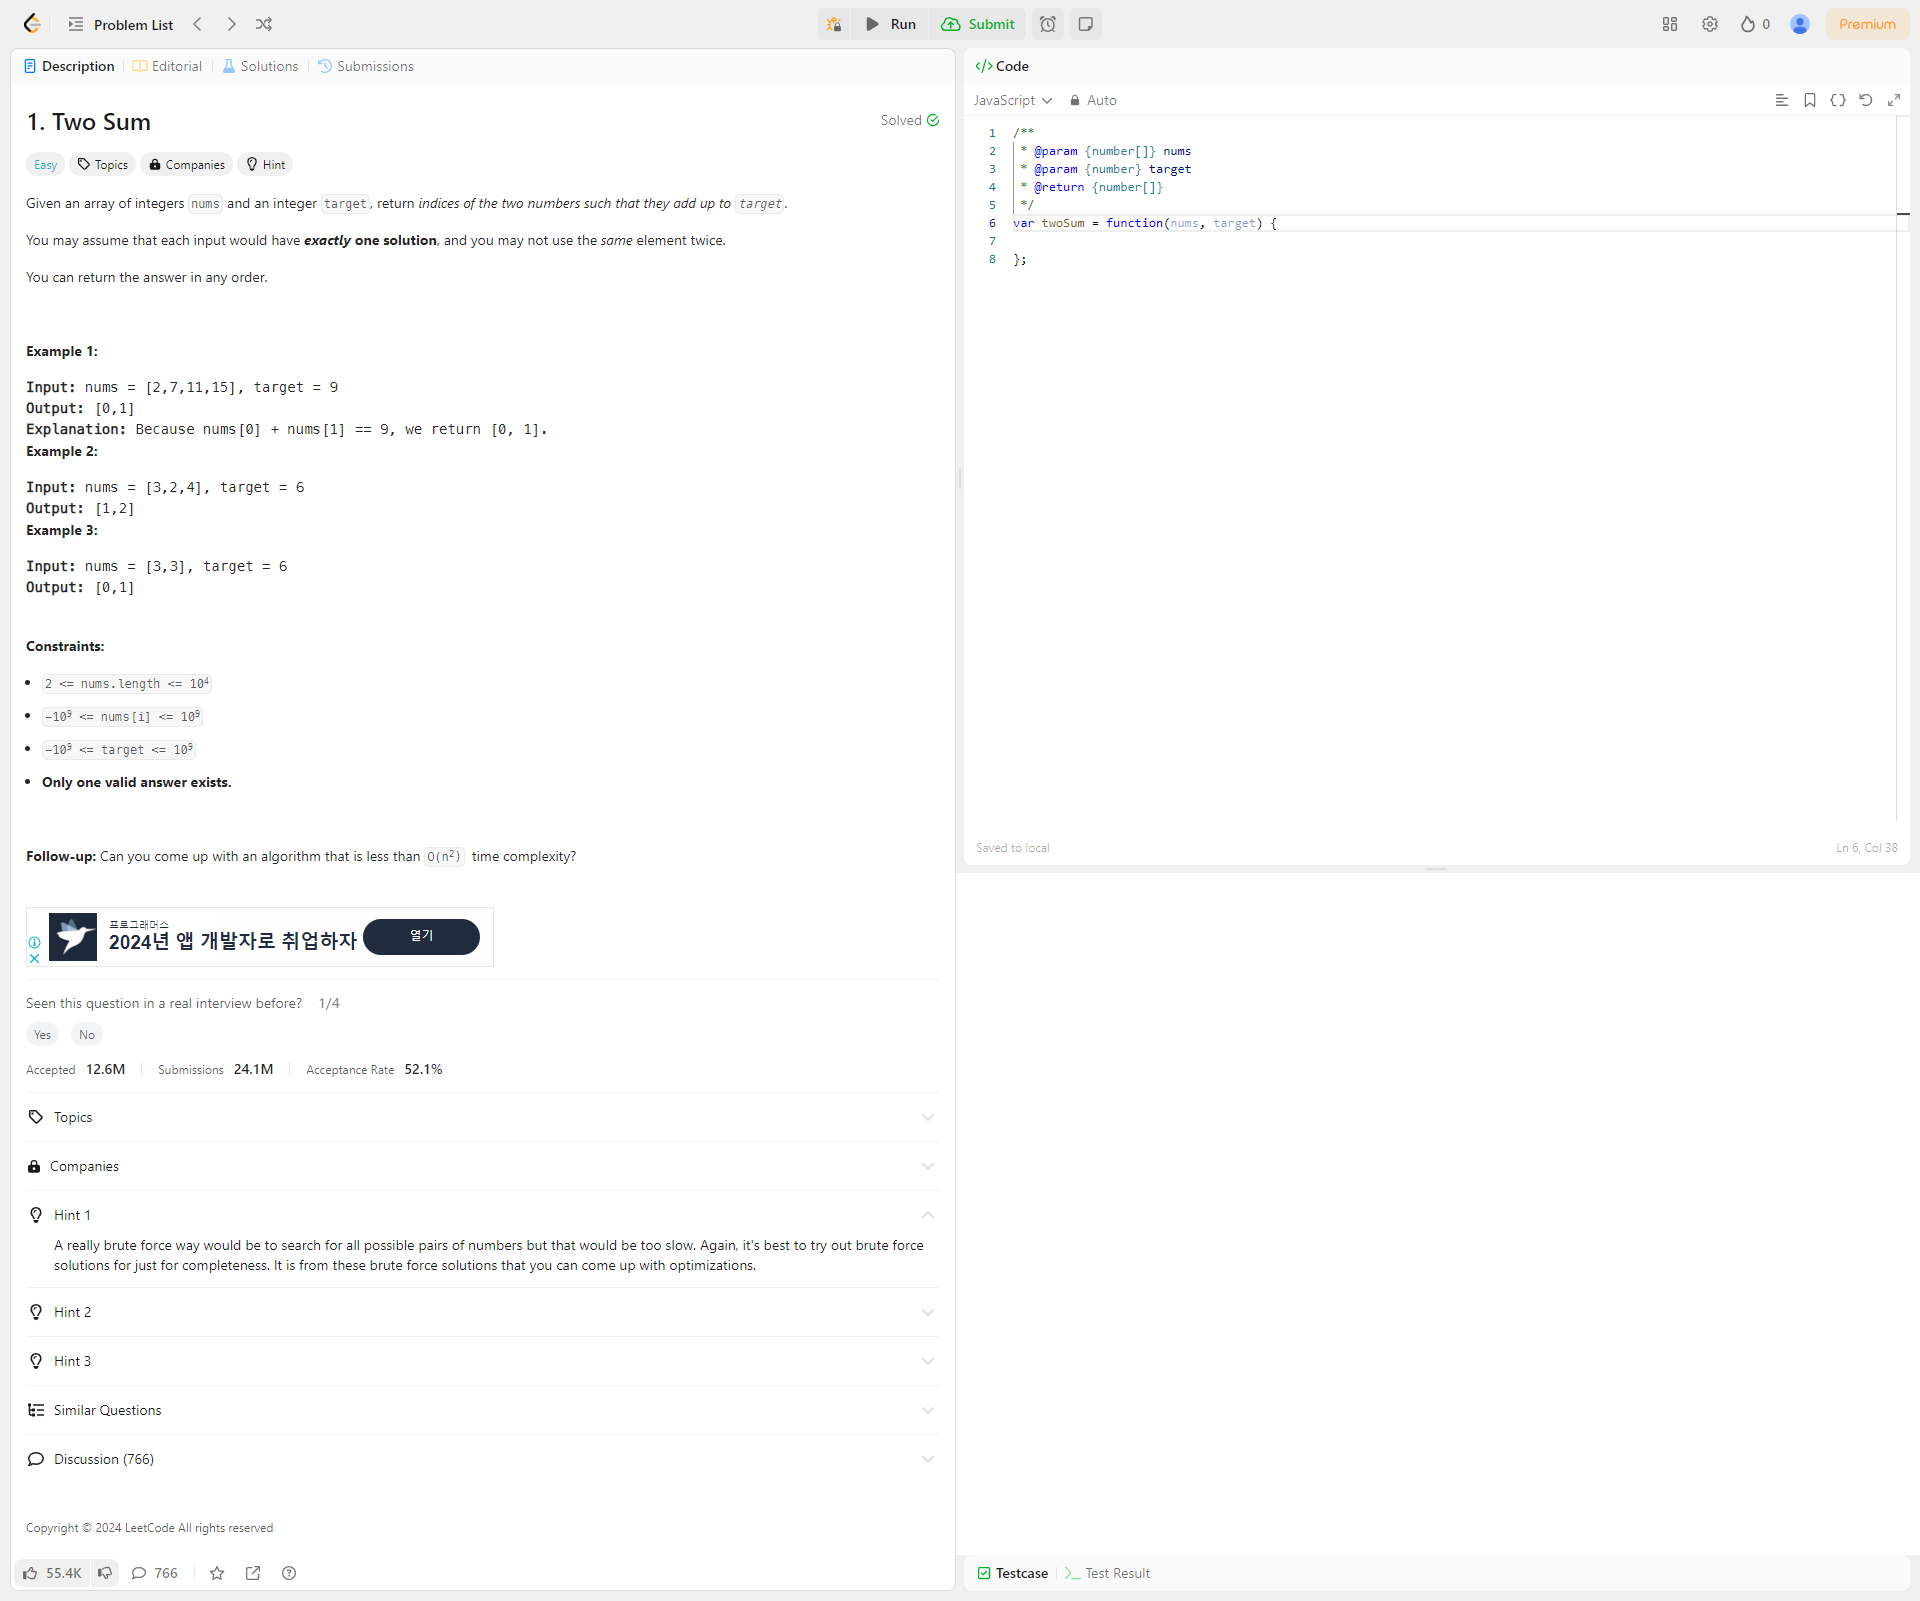Click the Auto lock setting
This screenshot has width=1920, height=1601.
click(1093, 100)
